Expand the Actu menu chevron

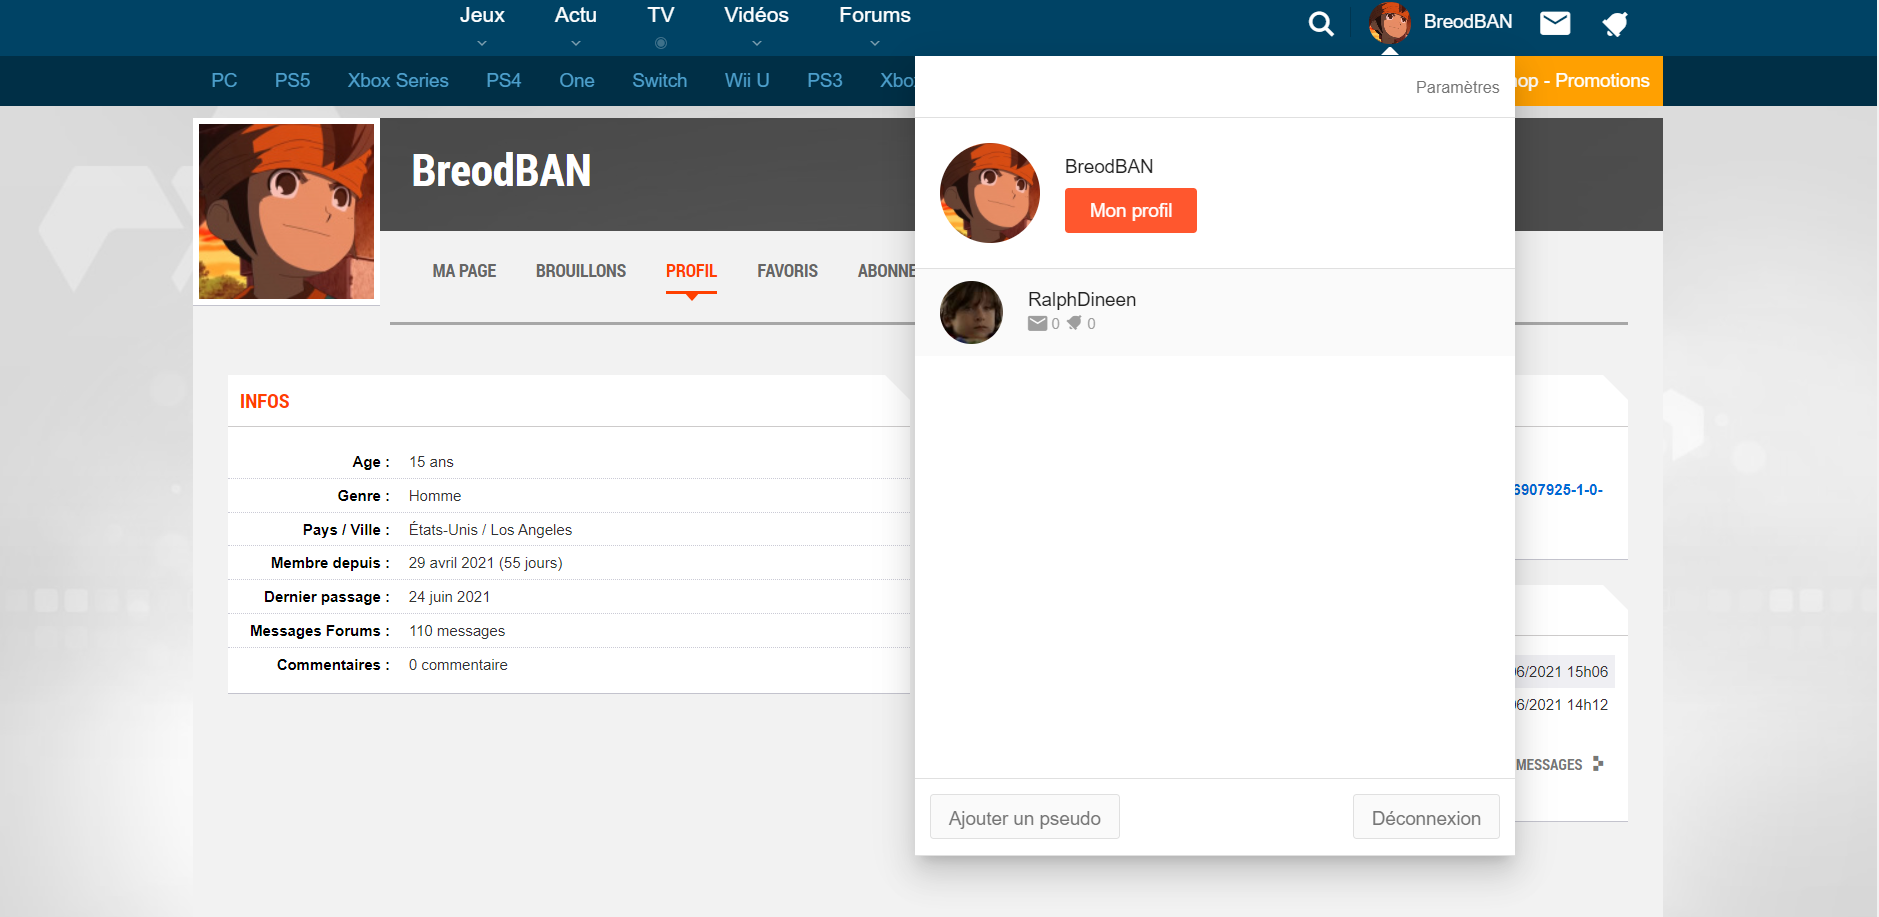[576, 43]
